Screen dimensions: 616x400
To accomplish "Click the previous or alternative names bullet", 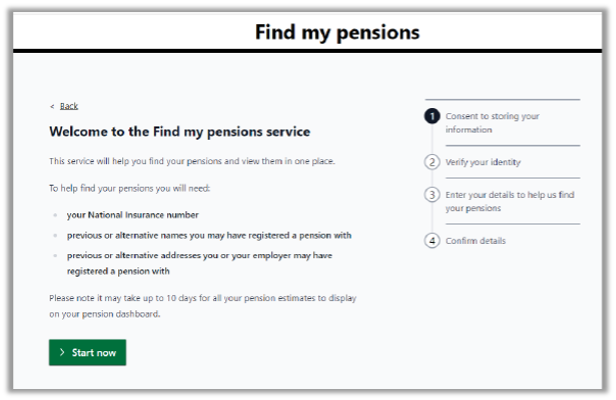I will click(x=209, y=235).
